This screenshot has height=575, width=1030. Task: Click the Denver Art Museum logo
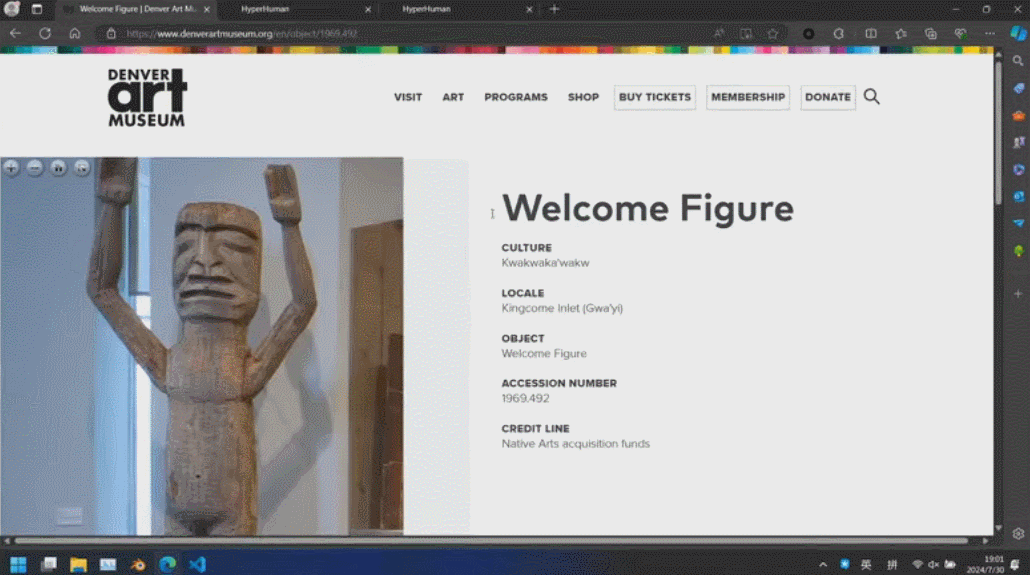click(147, 97)
